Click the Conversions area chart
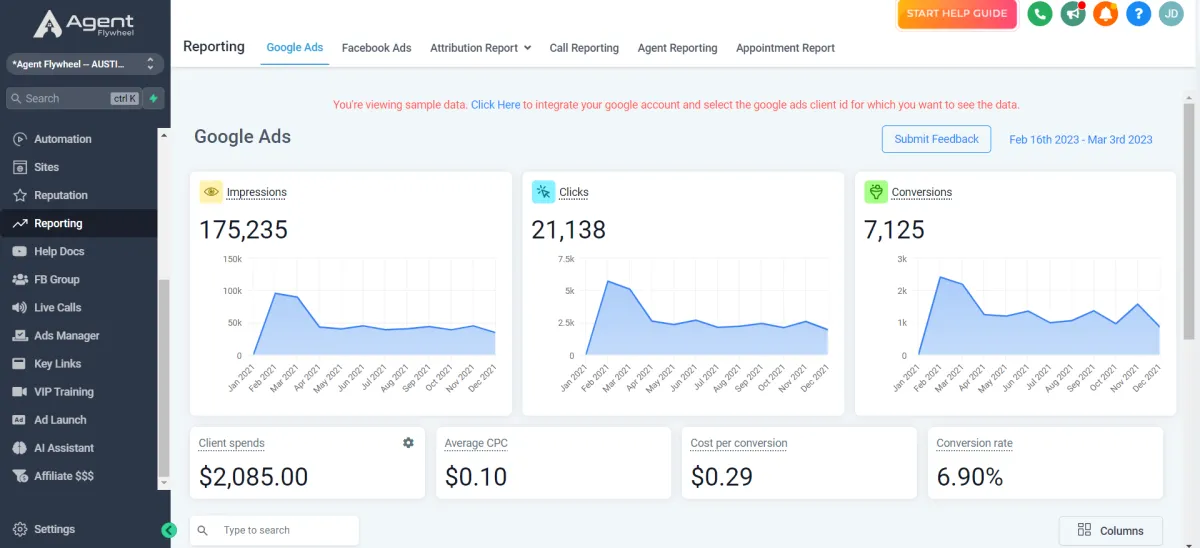 (1038, 307)
